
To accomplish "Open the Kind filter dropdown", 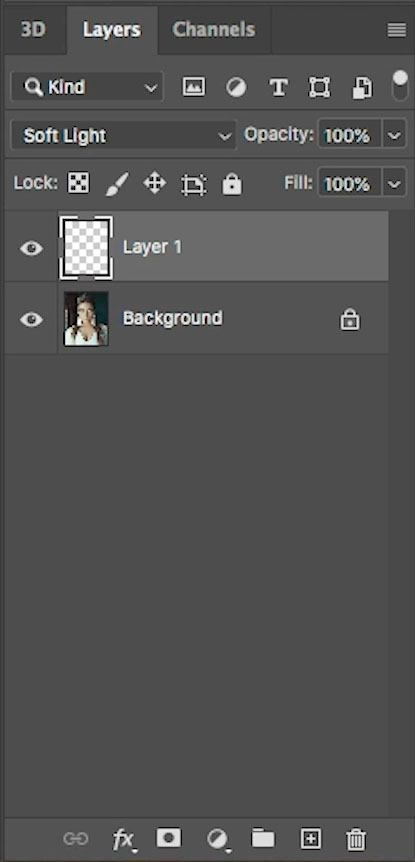I will 87,87.
